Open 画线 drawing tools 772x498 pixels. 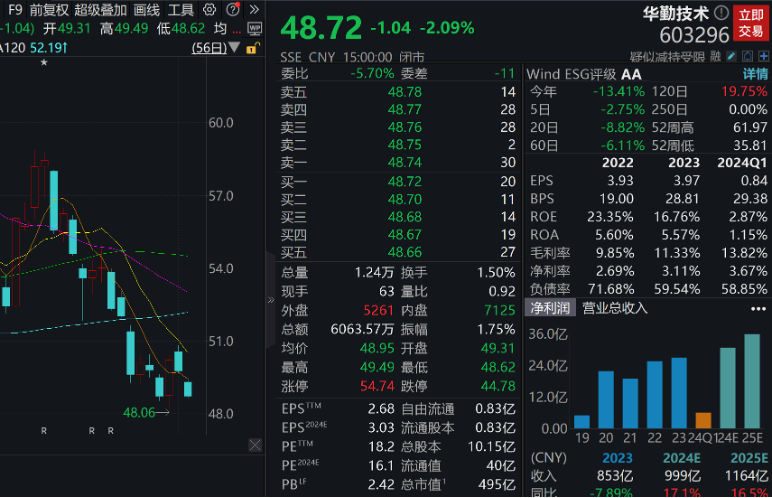click(x=147, y=9)
